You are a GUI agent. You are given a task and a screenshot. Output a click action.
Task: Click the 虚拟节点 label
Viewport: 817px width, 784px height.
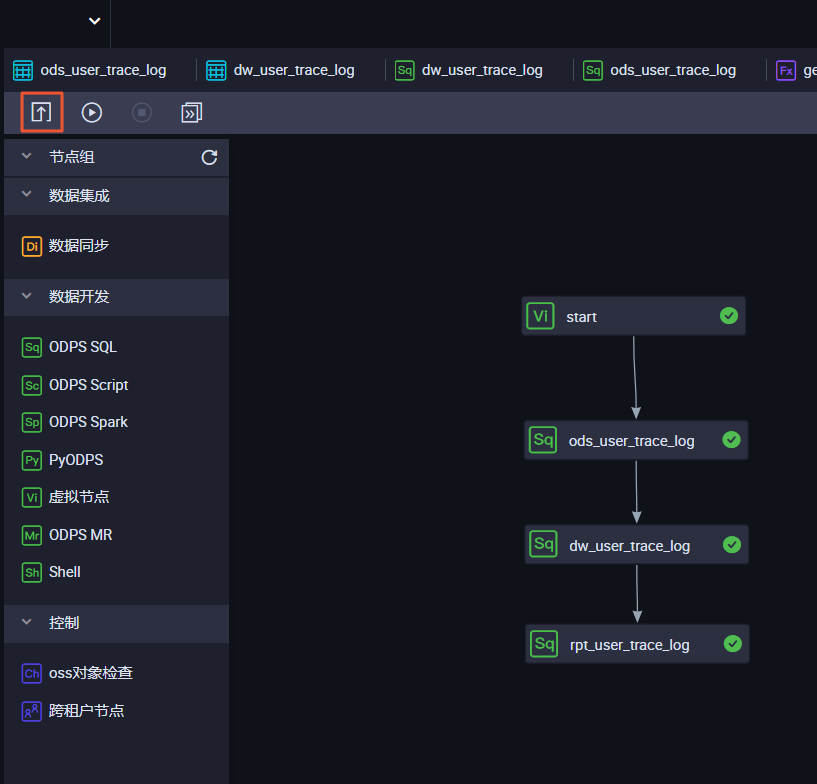point(79,497)
